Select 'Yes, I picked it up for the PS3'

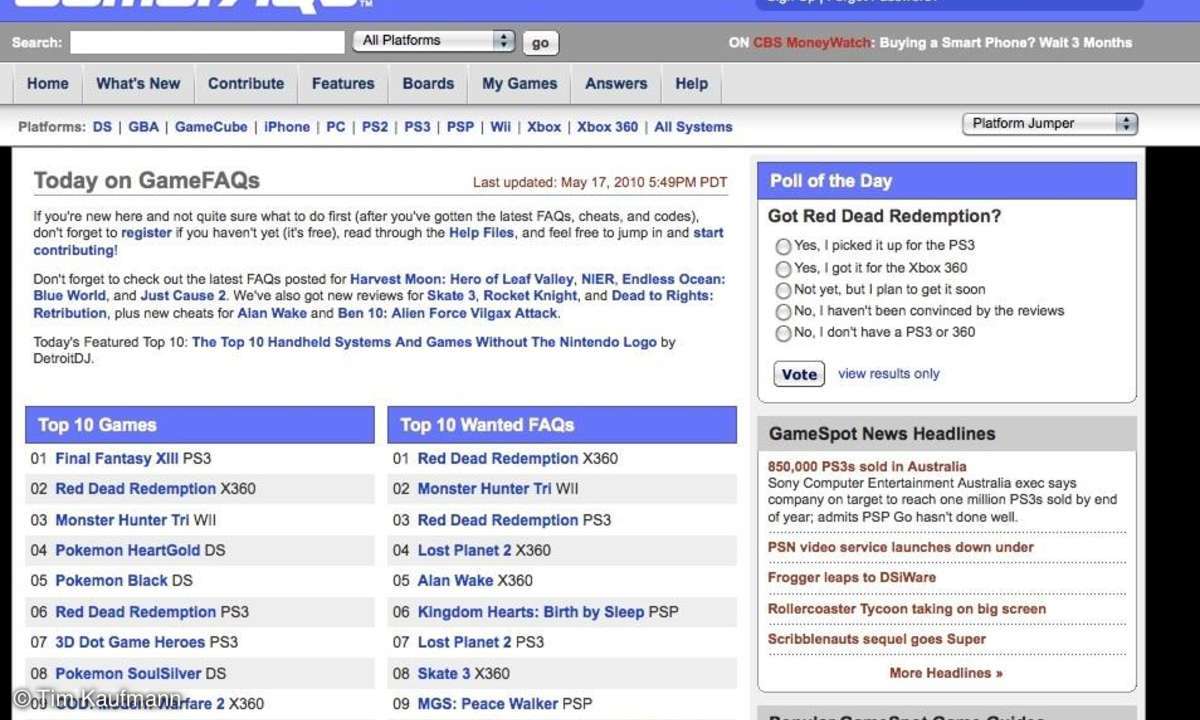(783, 246)
